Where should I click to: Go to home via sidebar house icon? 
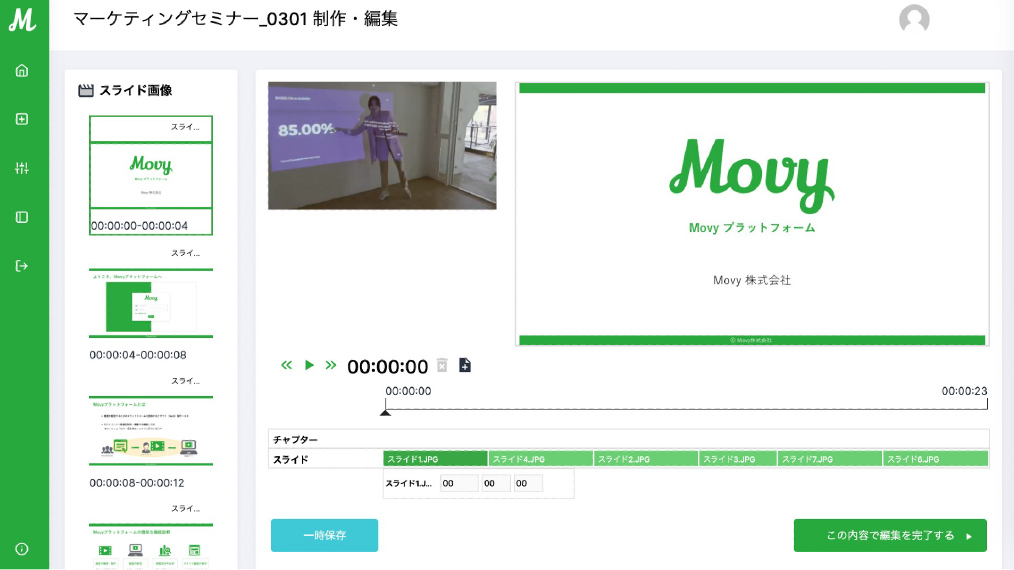coord(22,70)
